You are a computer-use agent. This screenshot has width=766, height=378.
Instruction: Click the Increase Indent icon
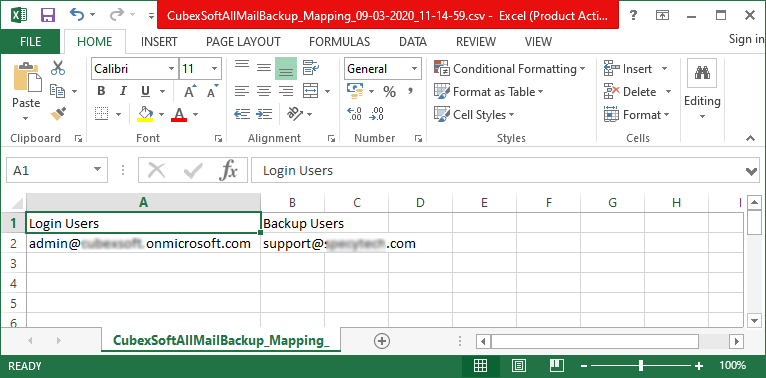coord(264,114)
